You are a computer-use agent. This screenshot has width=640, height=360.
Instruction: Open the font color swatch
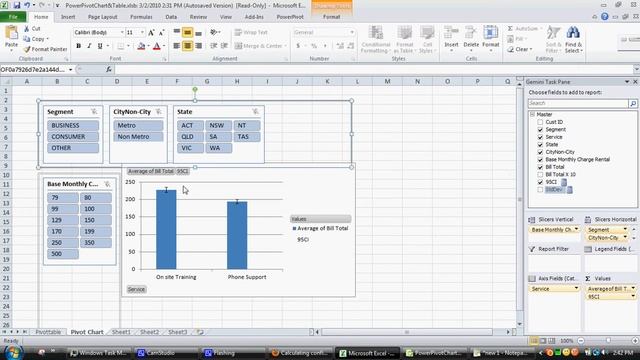pos(157,46)
